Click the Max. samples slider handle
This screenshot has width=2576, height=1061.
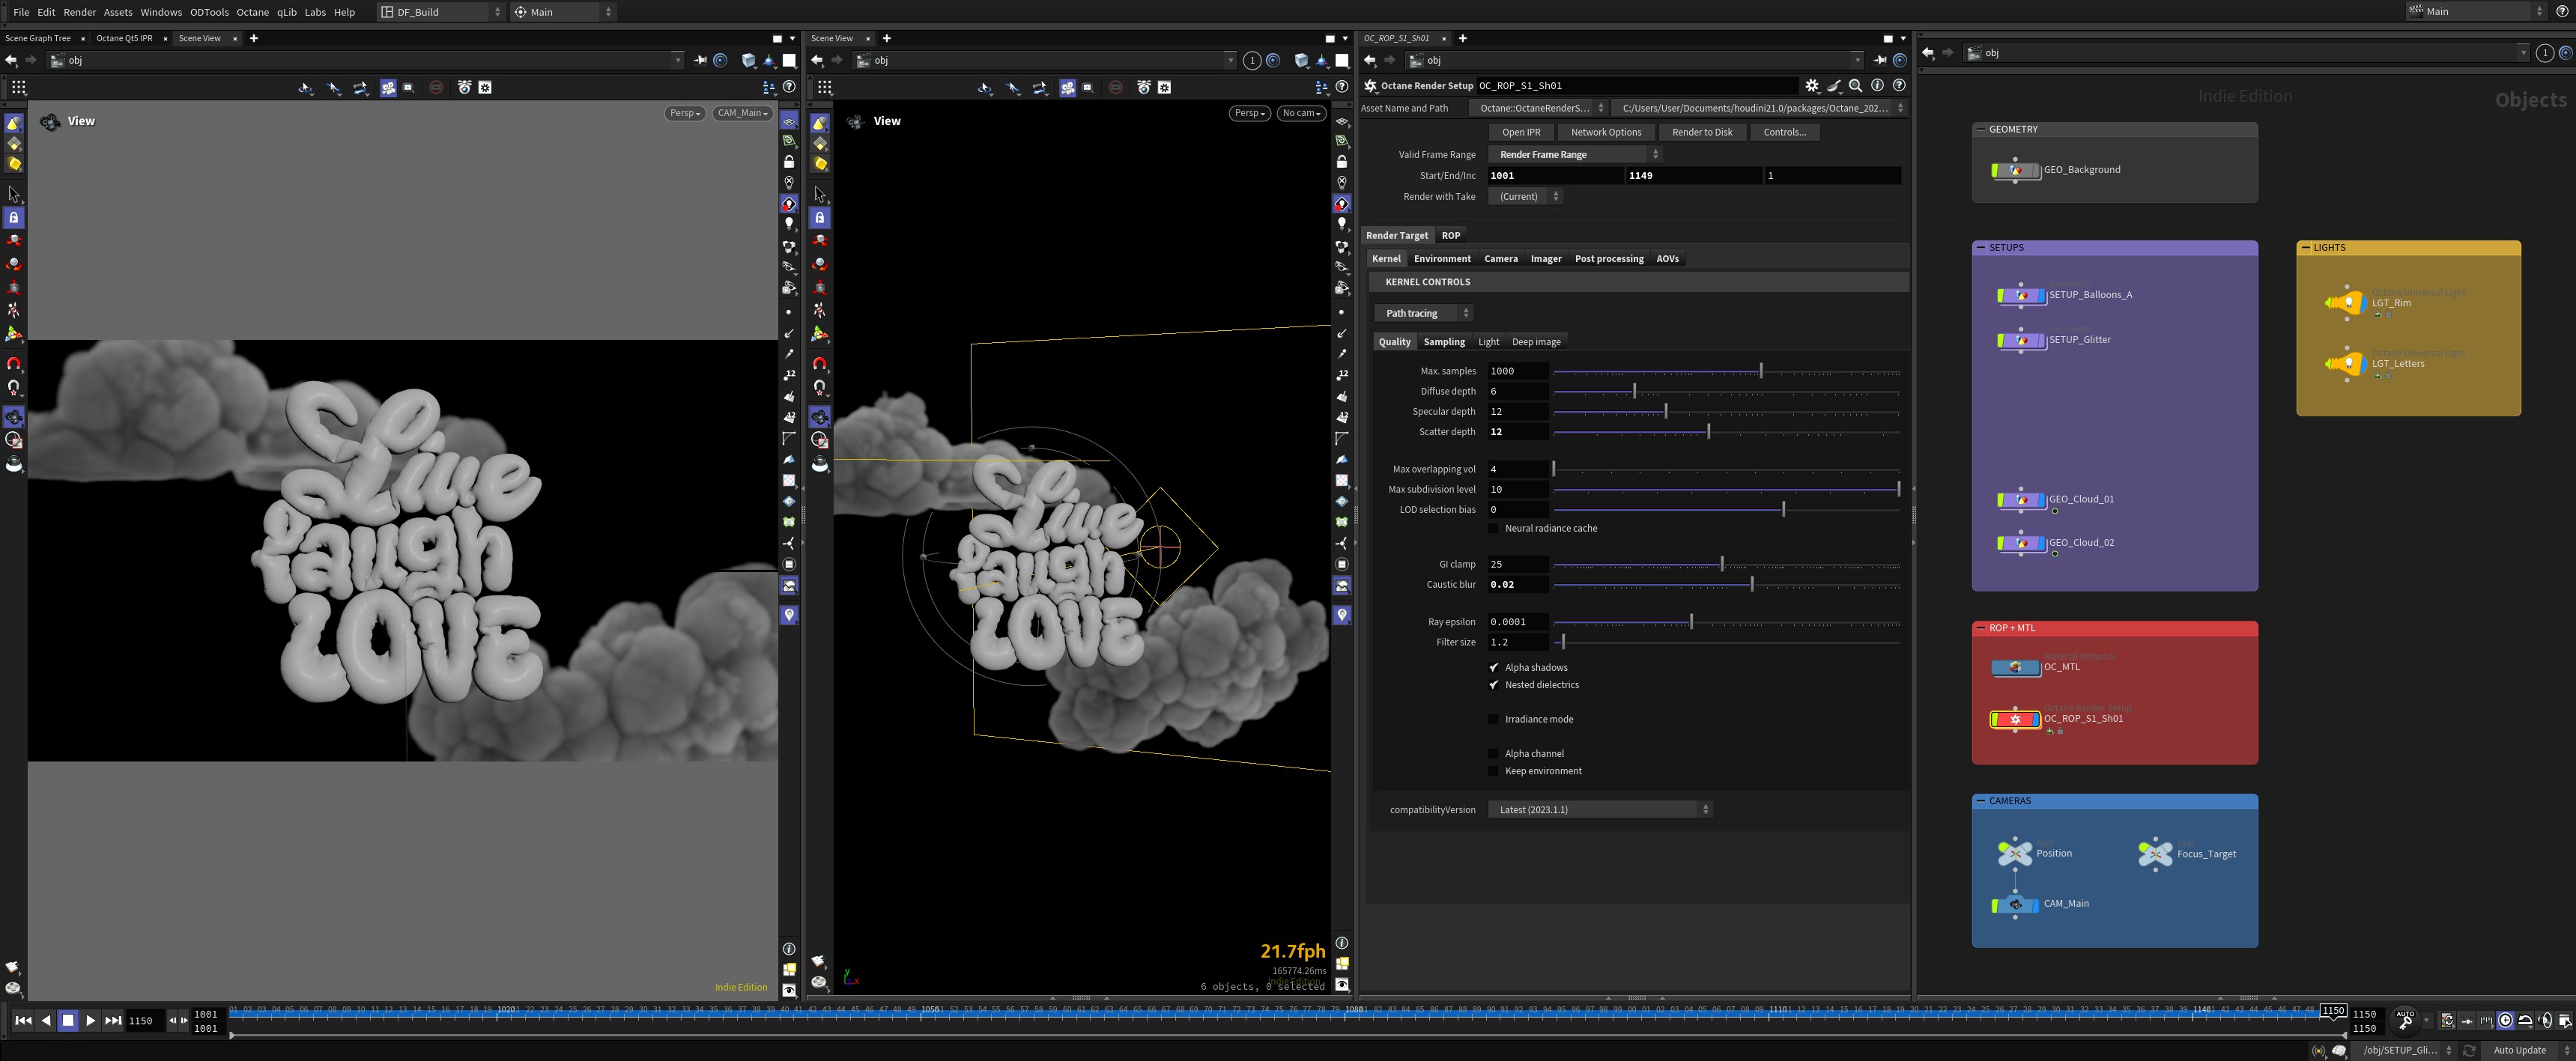click(x=1761, y=371)
